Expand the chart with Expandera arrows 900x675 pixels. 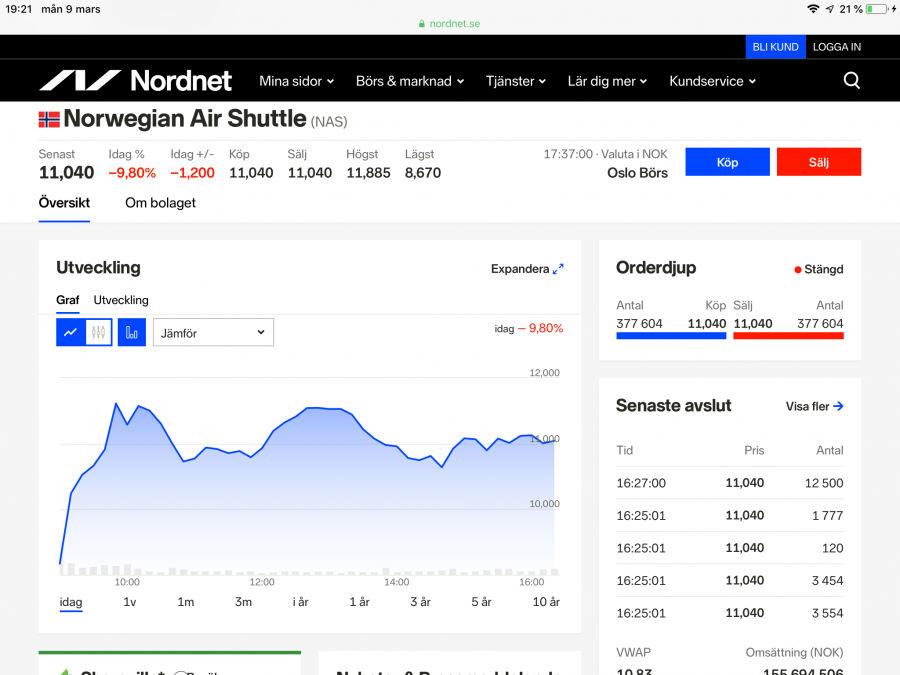click(x=558, y=269)
